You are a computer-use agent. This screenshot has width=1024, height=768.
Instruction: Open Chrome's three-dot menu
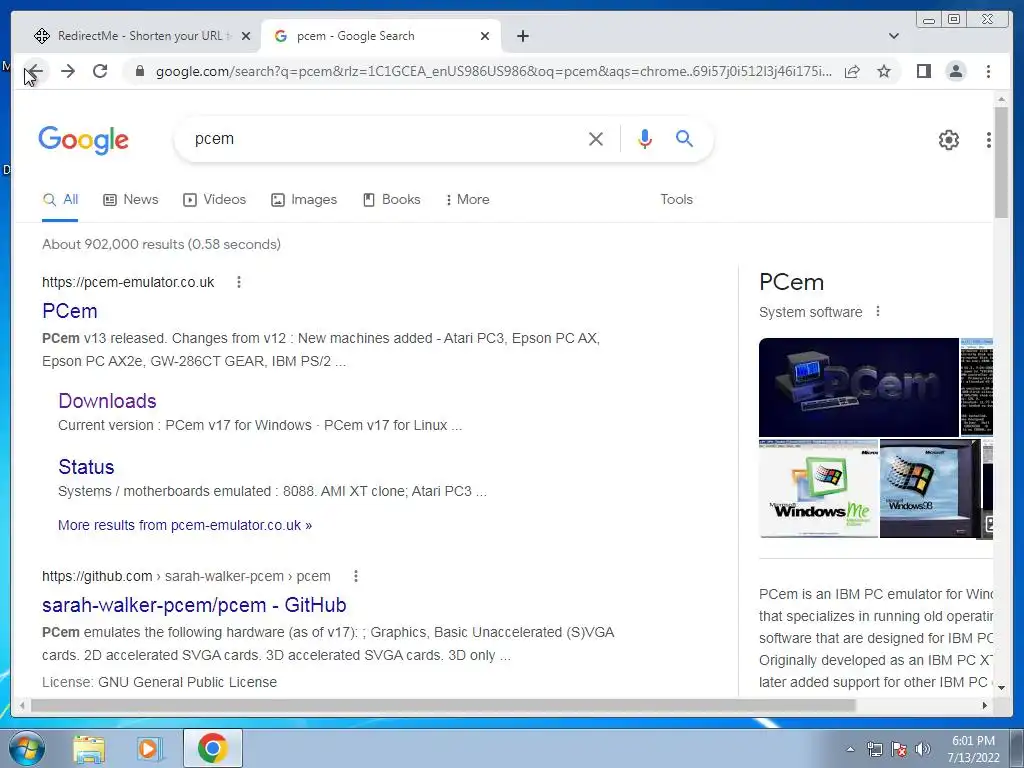pos(989,71)
